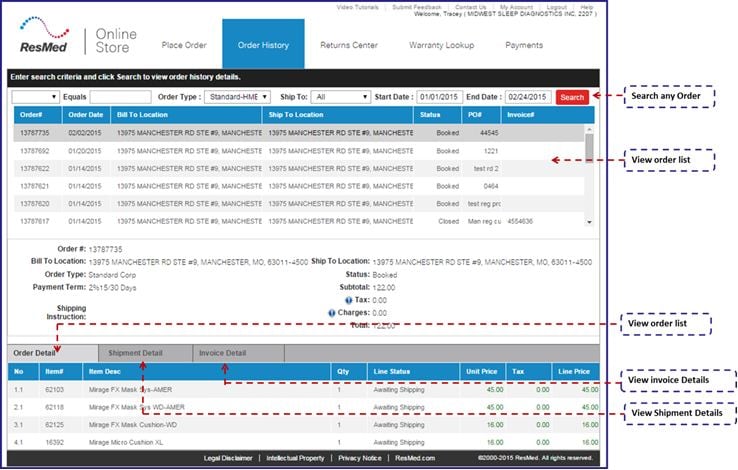Click PO value 44545
The width and height of the screenshot is (738, 470).
pos(489,133)
